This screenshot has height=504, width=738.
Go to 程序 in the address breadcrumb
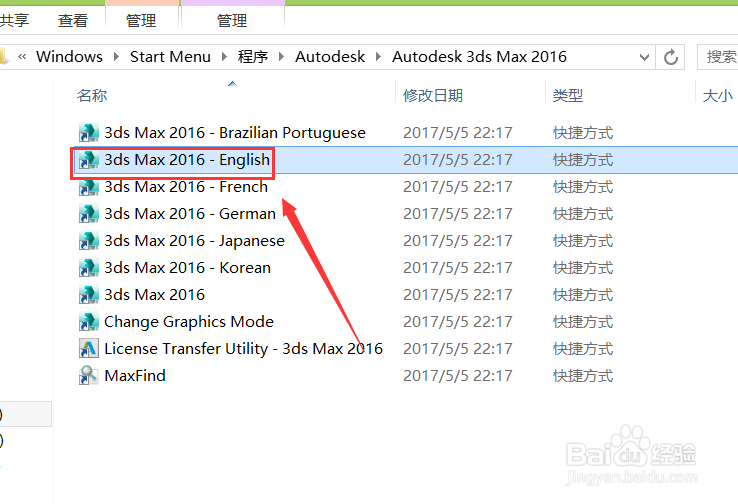coord(253,57)
